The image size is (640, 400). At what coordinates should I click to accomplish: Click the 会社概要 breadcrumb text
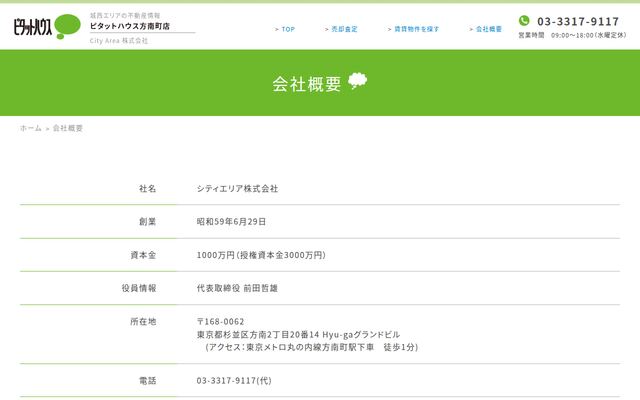click(x=68, y=128)
